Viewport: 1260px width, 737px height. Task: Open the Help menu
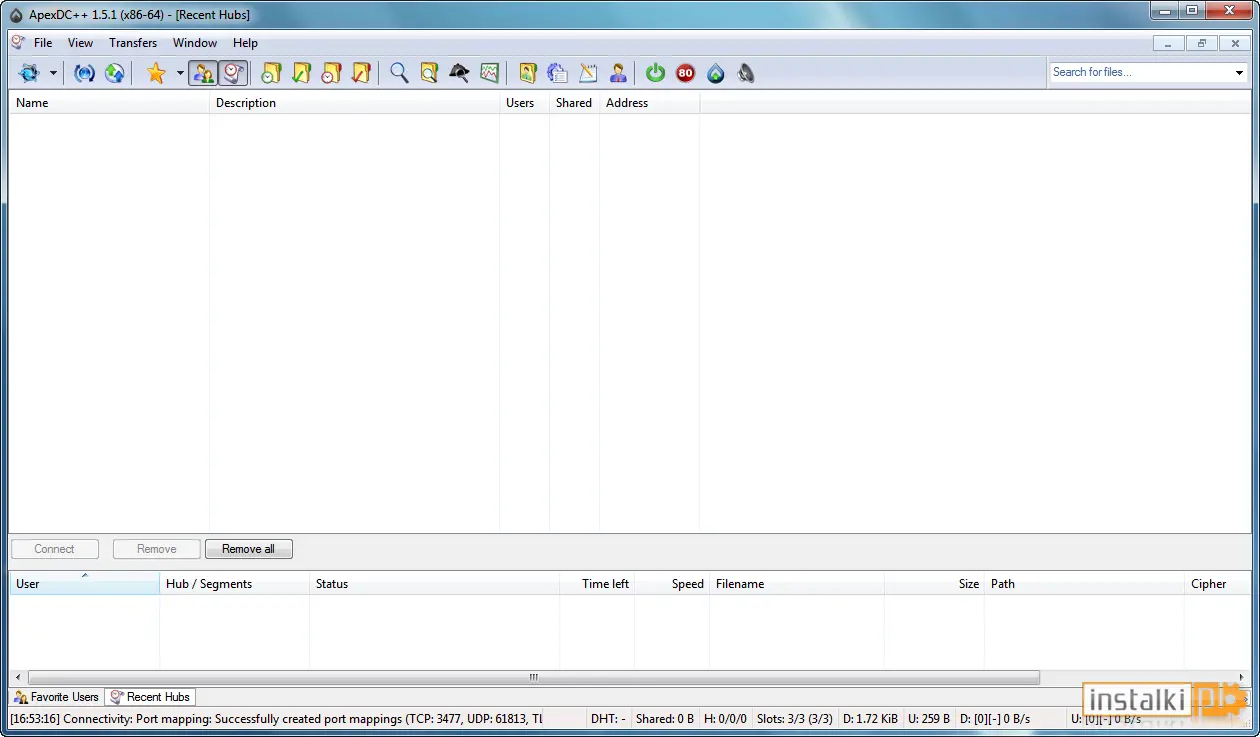pos(245,43)
